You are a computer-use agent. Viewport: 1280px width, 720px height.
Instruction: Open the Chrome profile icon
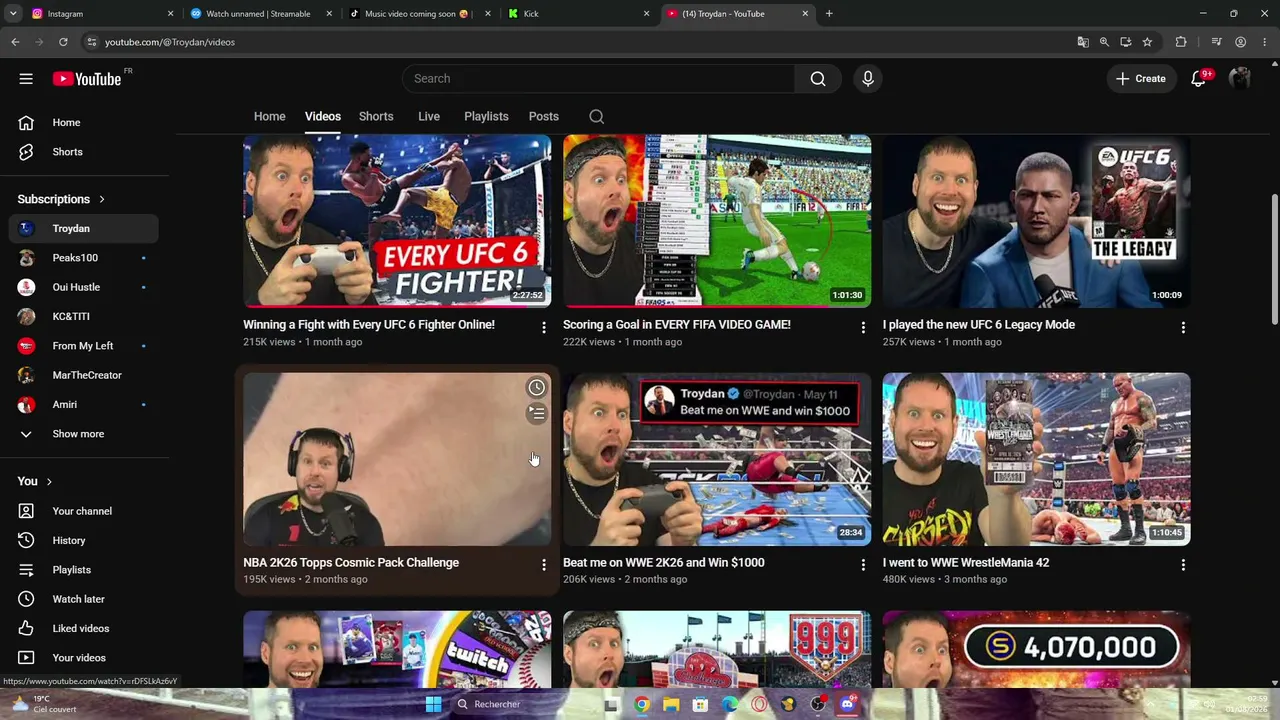[x=1241, y=42]
